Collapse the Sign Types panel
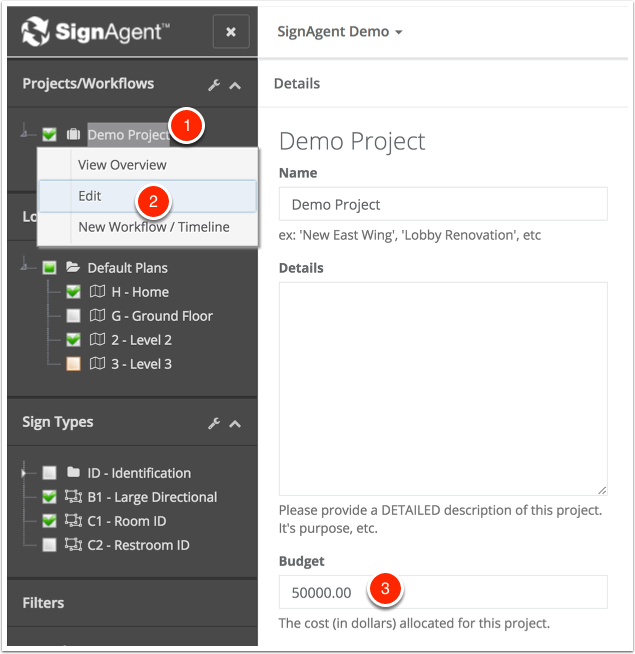Screen dimensions: 635x654 (235, 424)
